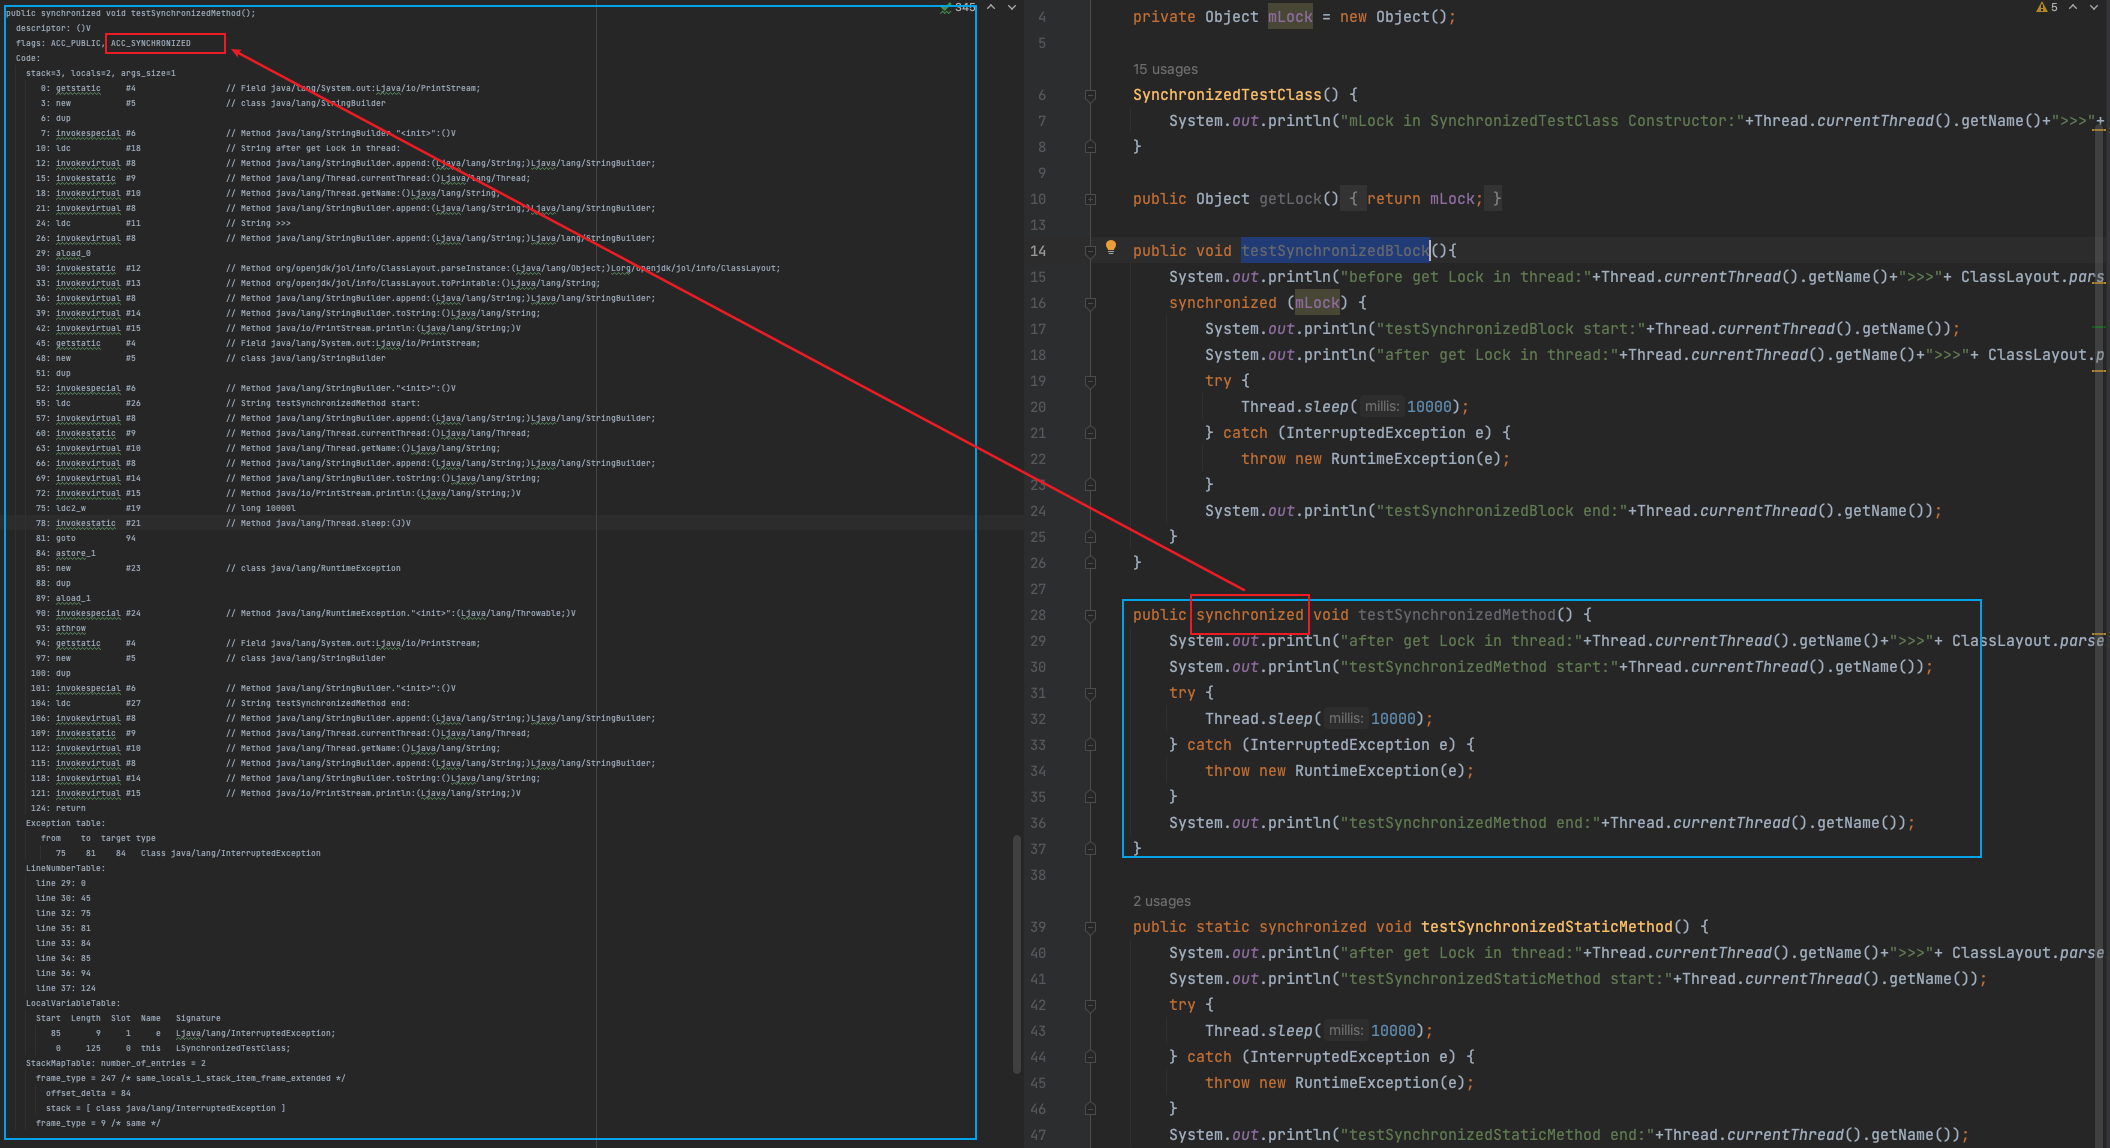Viewport: 2110px width, 1148px height.
Task: Click the testSynchronizedMethod name on line 28
Action: [1457, 615]
